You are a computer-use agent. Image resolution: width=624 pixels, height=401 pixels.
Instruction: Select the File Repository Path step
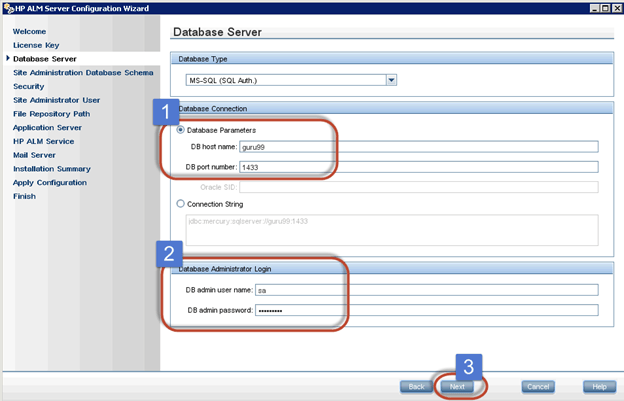[52, 114]
